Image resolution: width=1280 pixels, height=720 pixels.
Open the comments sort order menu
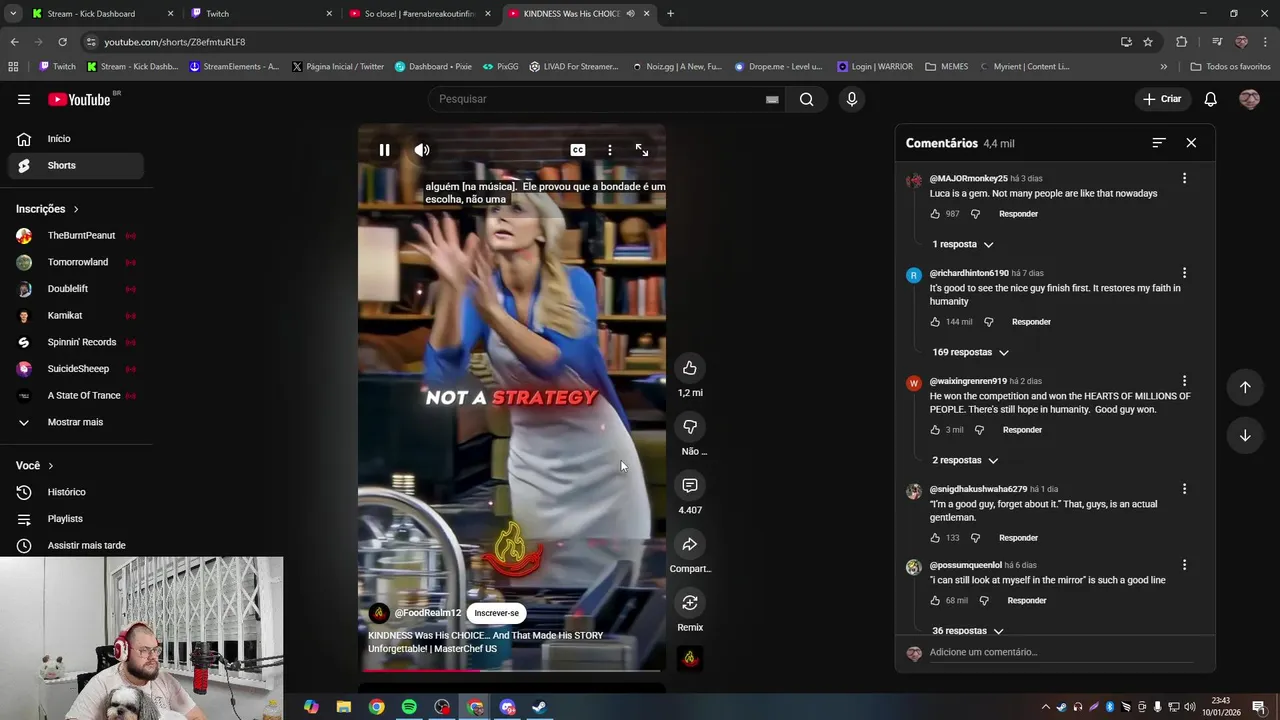[x=1159, y=143]
